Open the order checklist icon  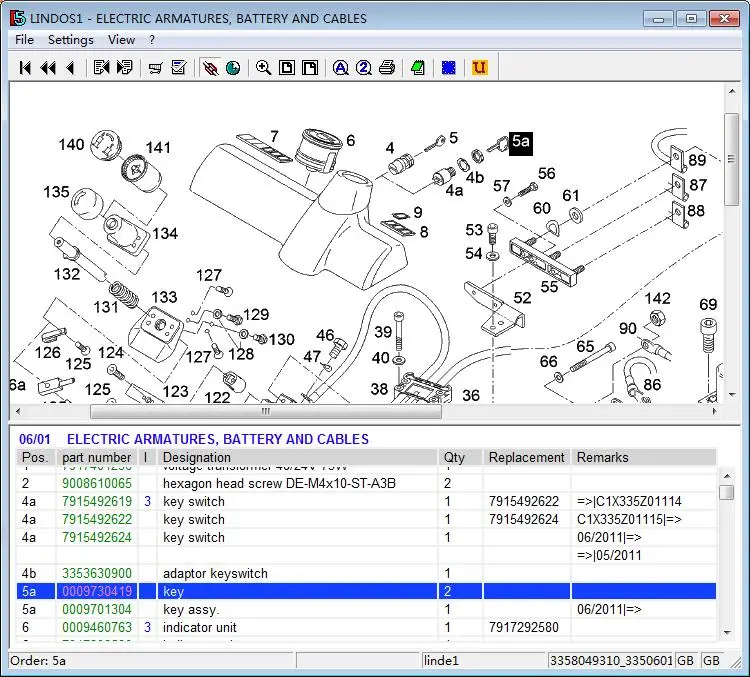[179, 68]
